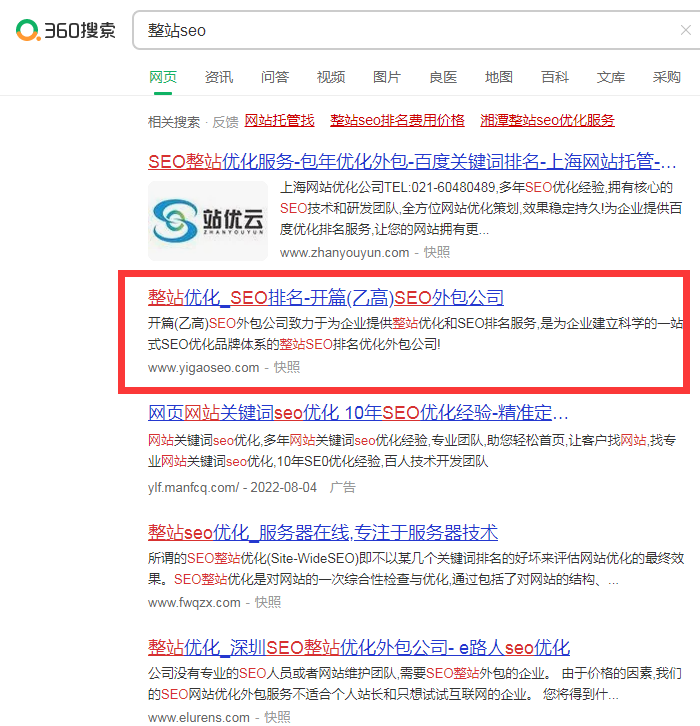Click the 相关搜索 label
The height and width of the screenshot is (726, 700).
[174, 122]
